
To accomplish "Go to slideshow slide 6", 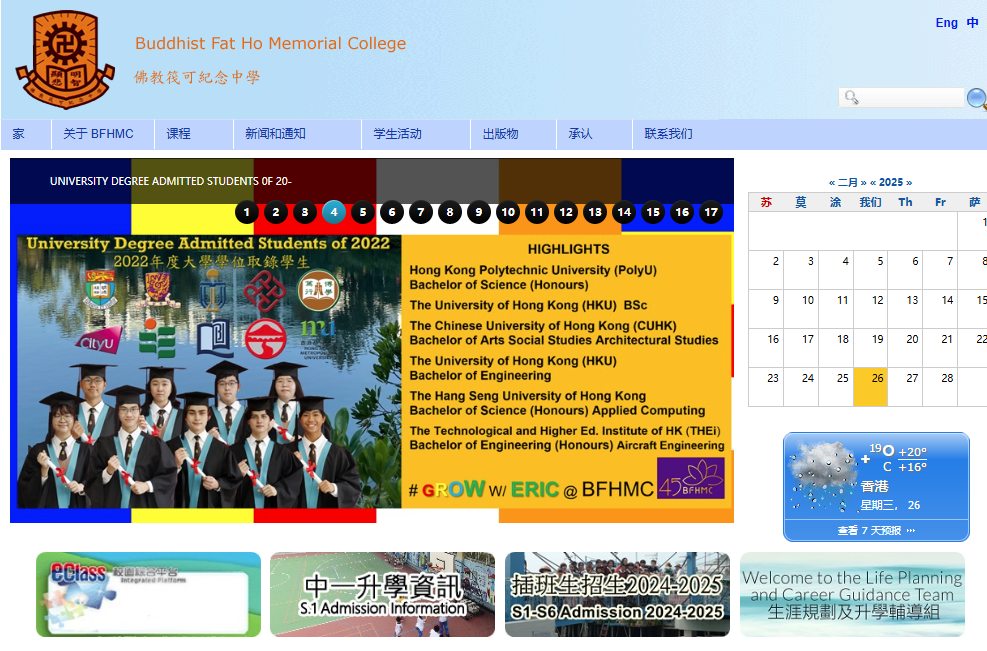I will (x=392, y=212).
